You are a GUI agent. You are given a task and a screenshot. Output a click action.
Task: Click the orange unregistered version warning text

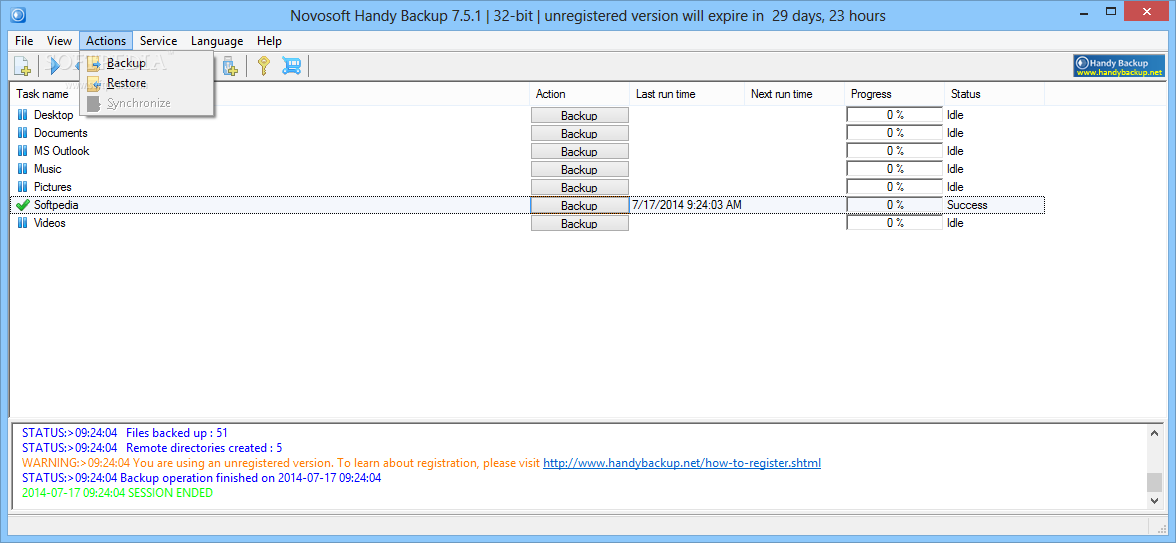click(x=281, y=463)
